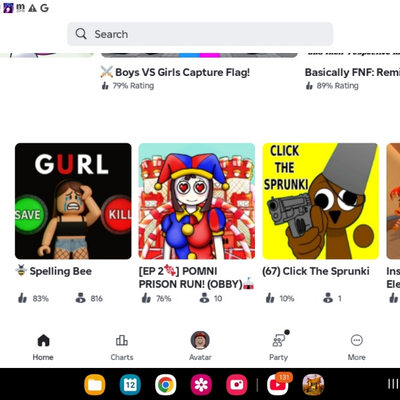Image resolution: width=400 pixels, height=400 pixels.
Task: Launch the Files folder app in taskbar
Action: point(95,385)
